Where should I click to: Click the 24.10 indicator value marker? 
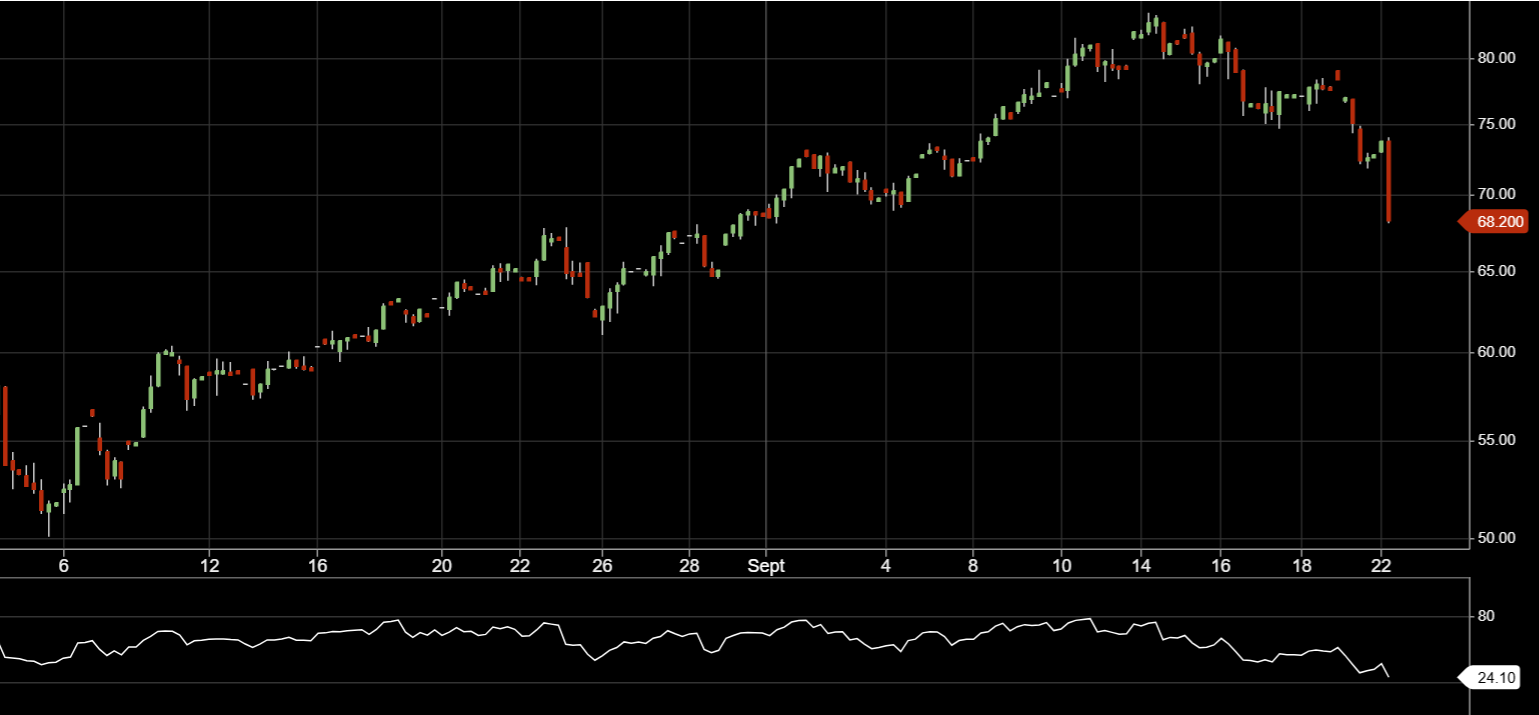(1491, 678)
